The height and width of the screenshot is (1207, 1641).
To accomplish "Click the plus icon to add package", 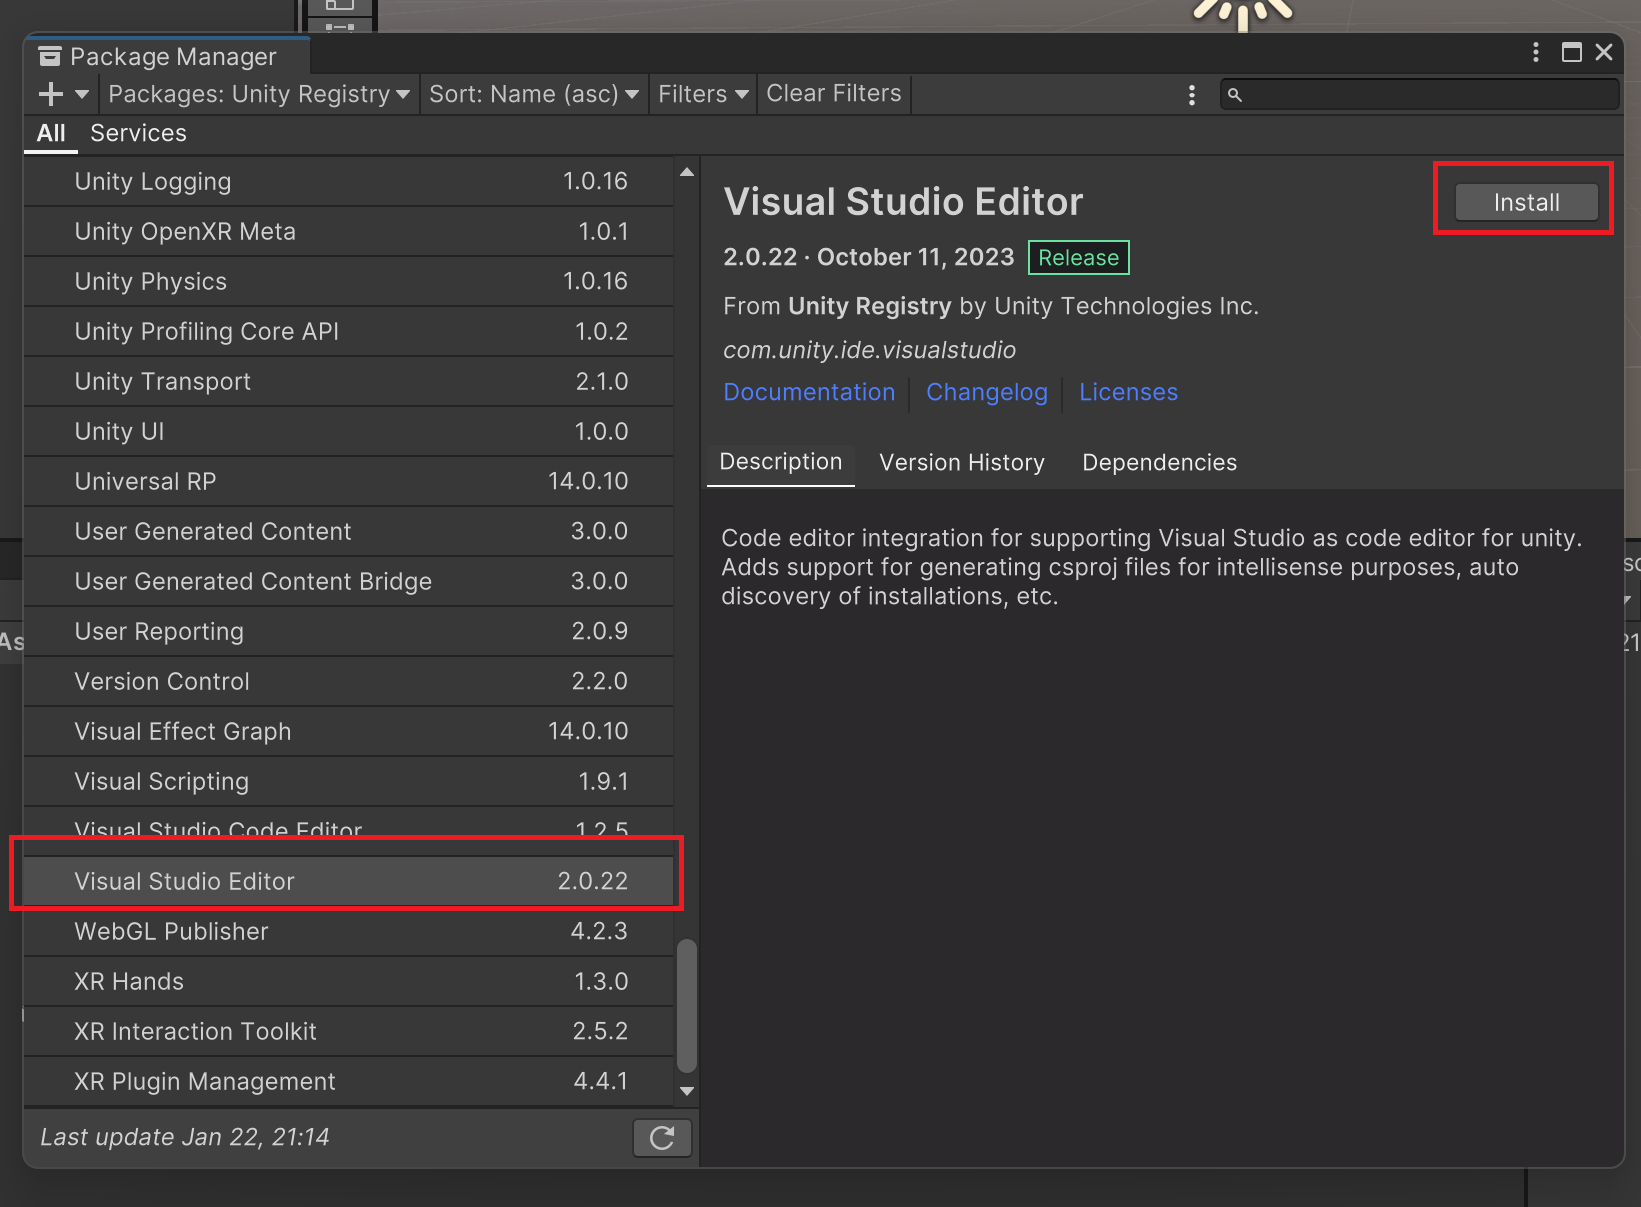I will (x=50, y=94).
